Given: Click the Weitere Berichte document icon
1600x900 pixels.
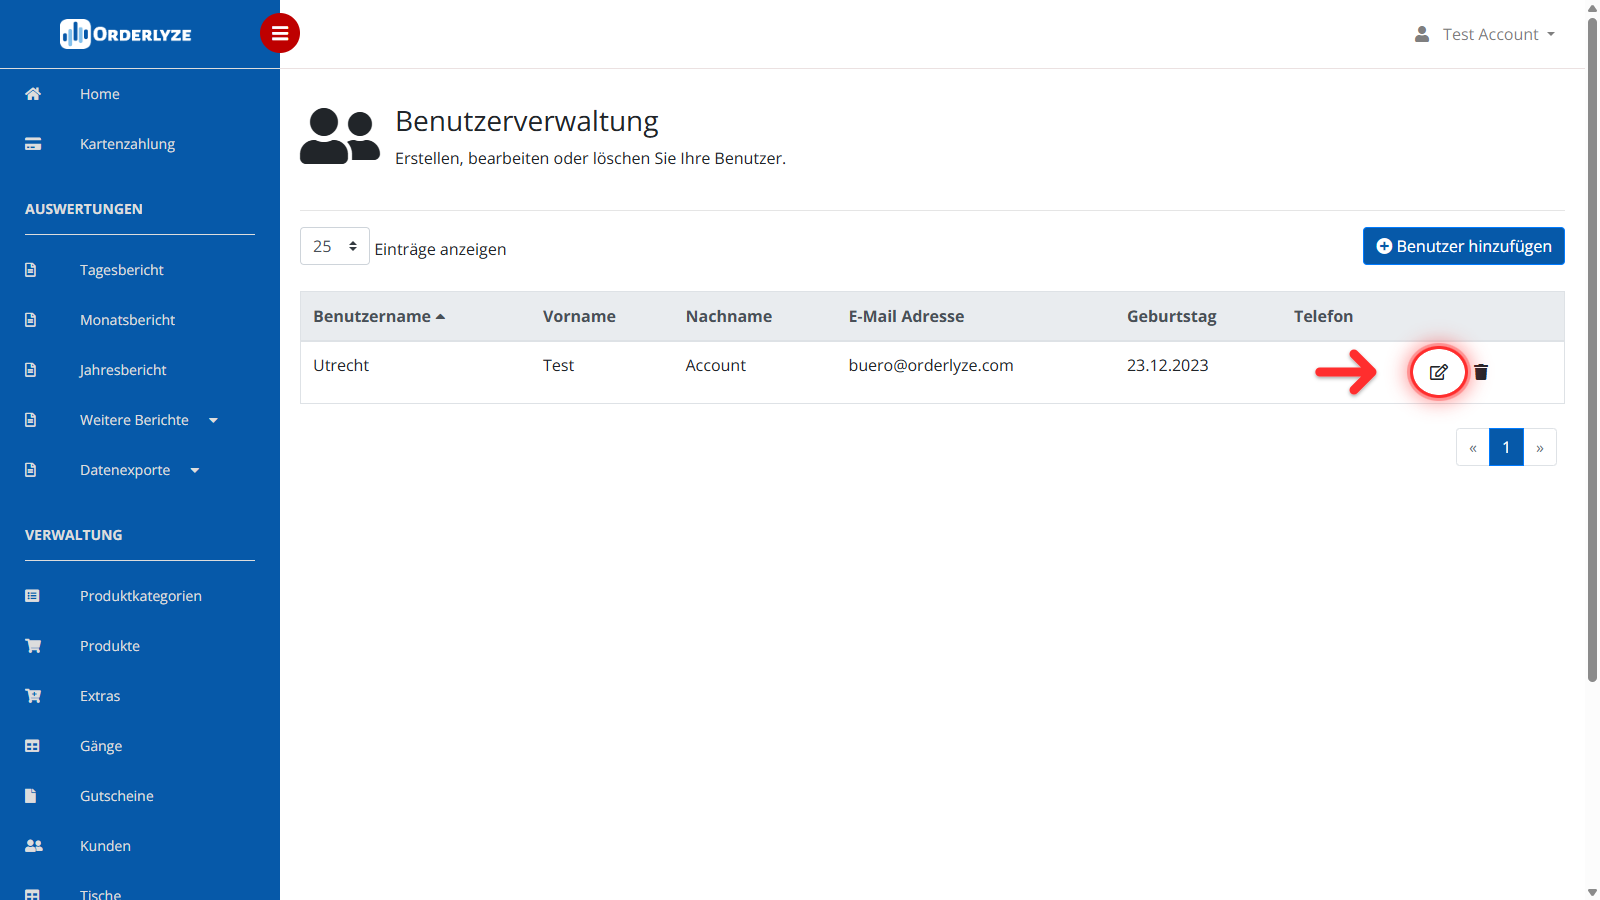Looking at the screenshot, I should [31, 420].
